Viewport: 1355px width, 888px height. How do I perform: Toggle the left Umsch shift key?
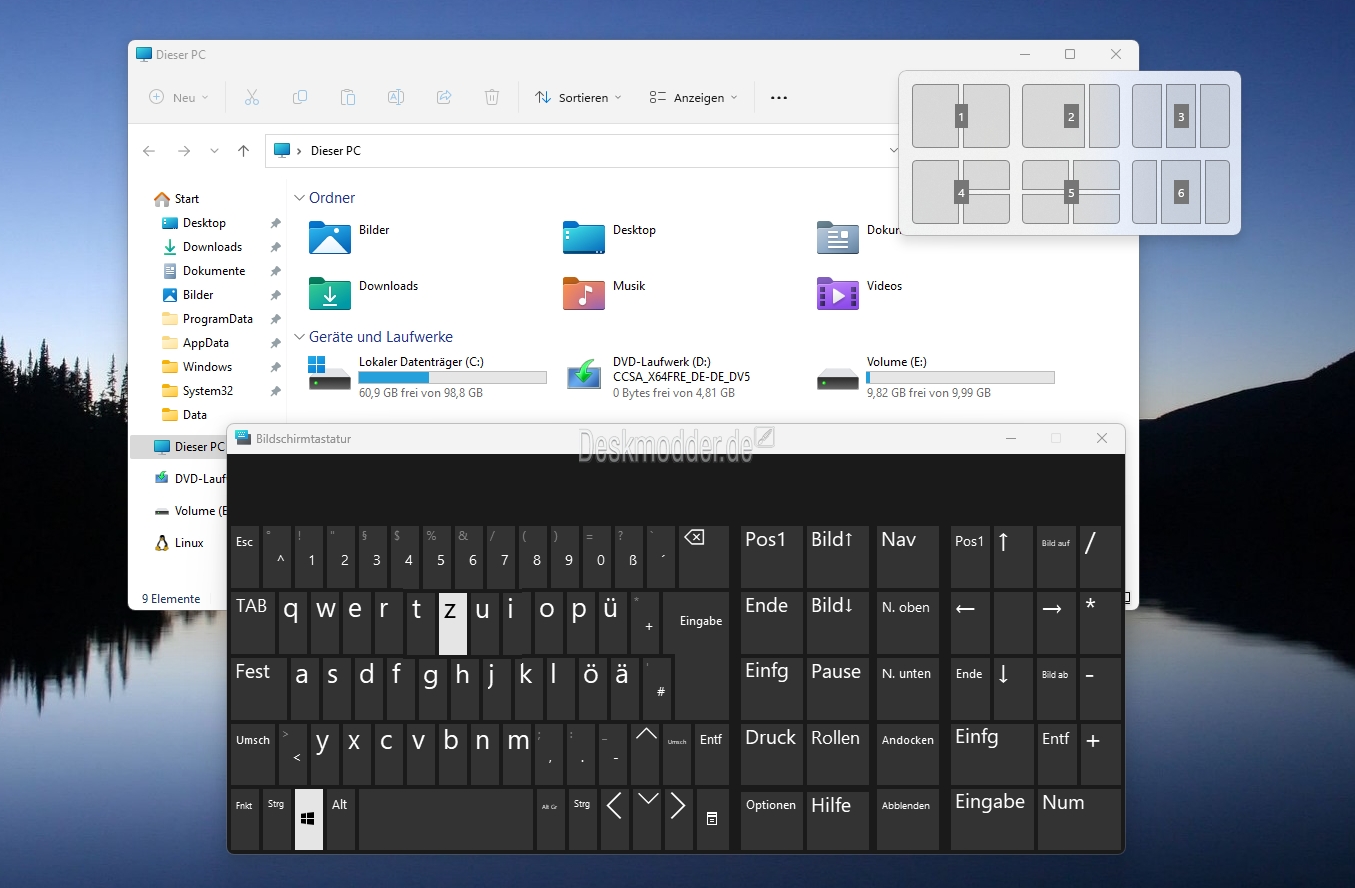tap(253, 754)
